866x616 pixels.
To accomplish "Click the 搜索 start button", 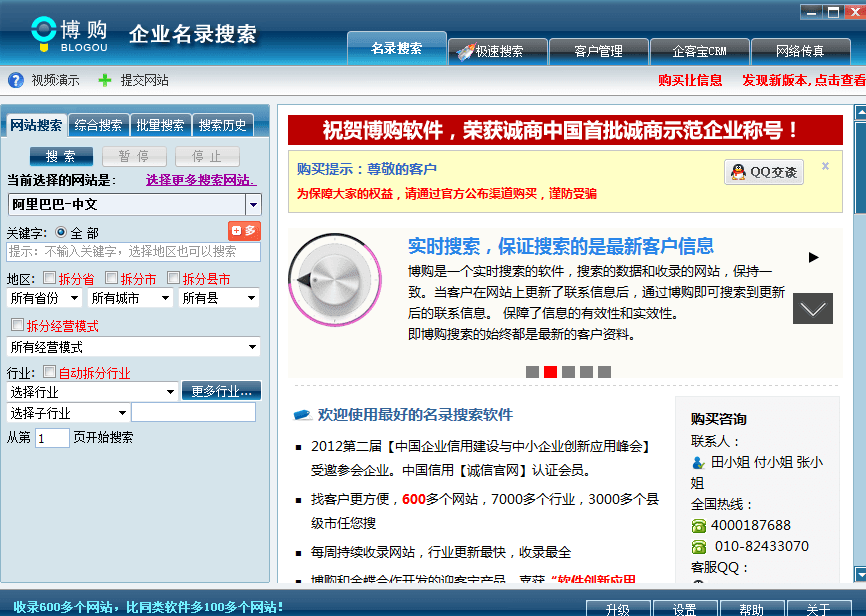I will click(x=61, y=156).
